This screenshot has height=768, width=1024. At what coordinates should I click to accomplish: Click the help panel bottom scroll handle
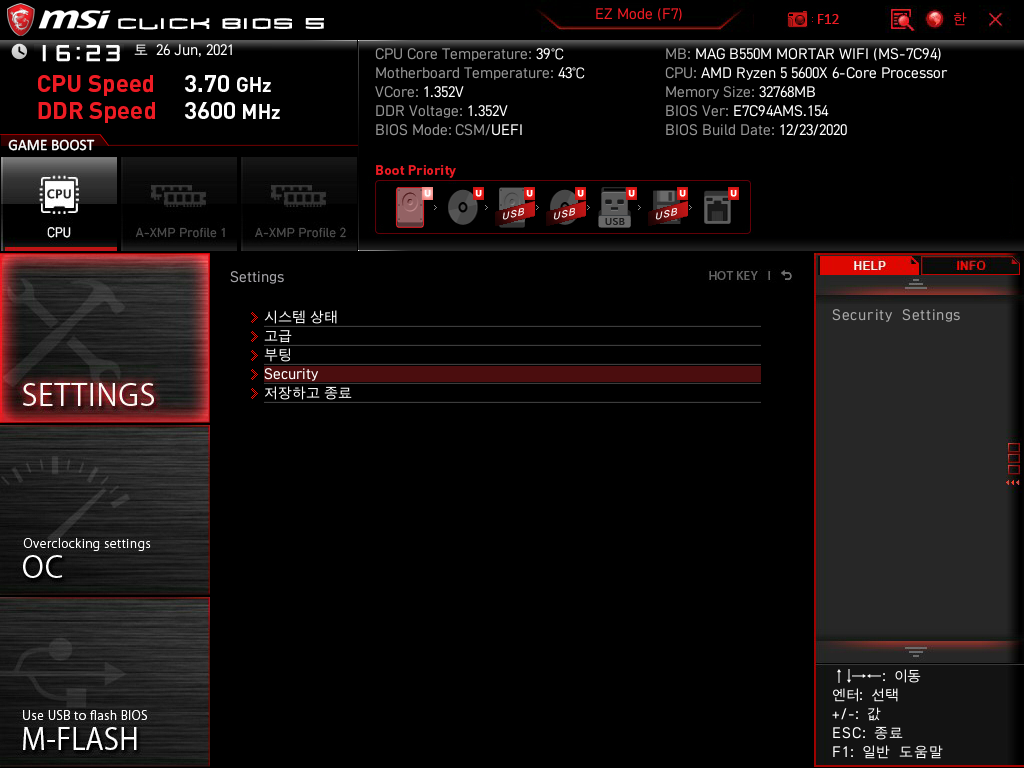pos(916,652)
